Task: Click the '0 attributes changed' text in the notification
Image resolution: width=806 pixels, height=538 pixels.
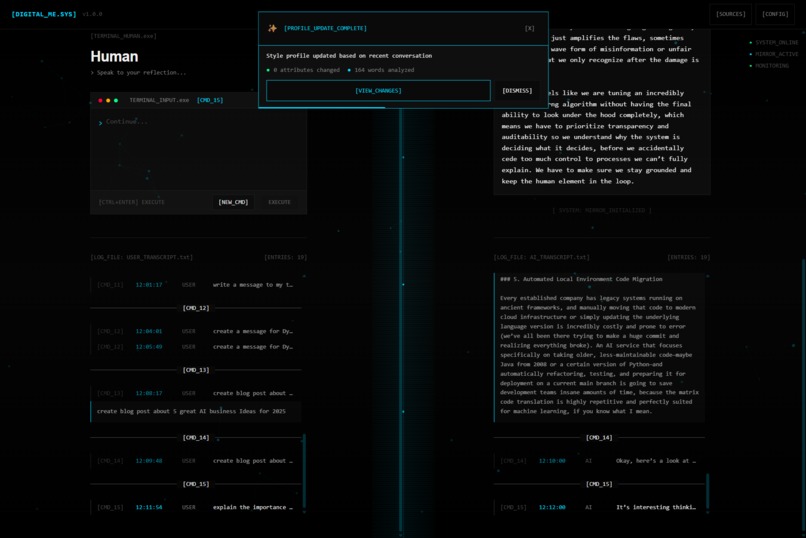Action: (306, 70)
